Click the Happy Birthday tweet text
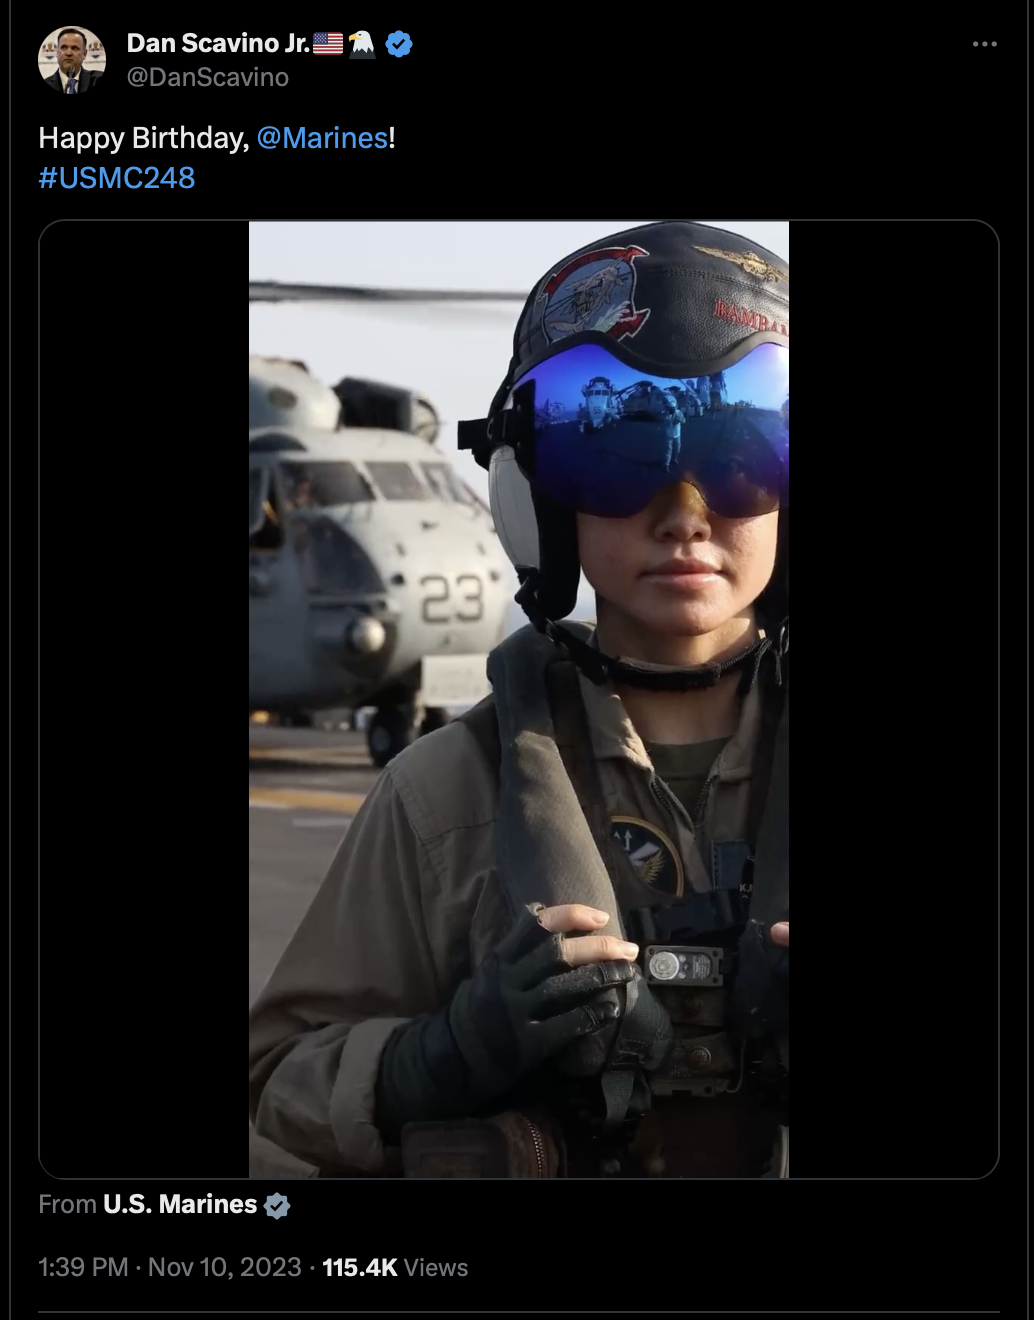 tap(143, 138)
